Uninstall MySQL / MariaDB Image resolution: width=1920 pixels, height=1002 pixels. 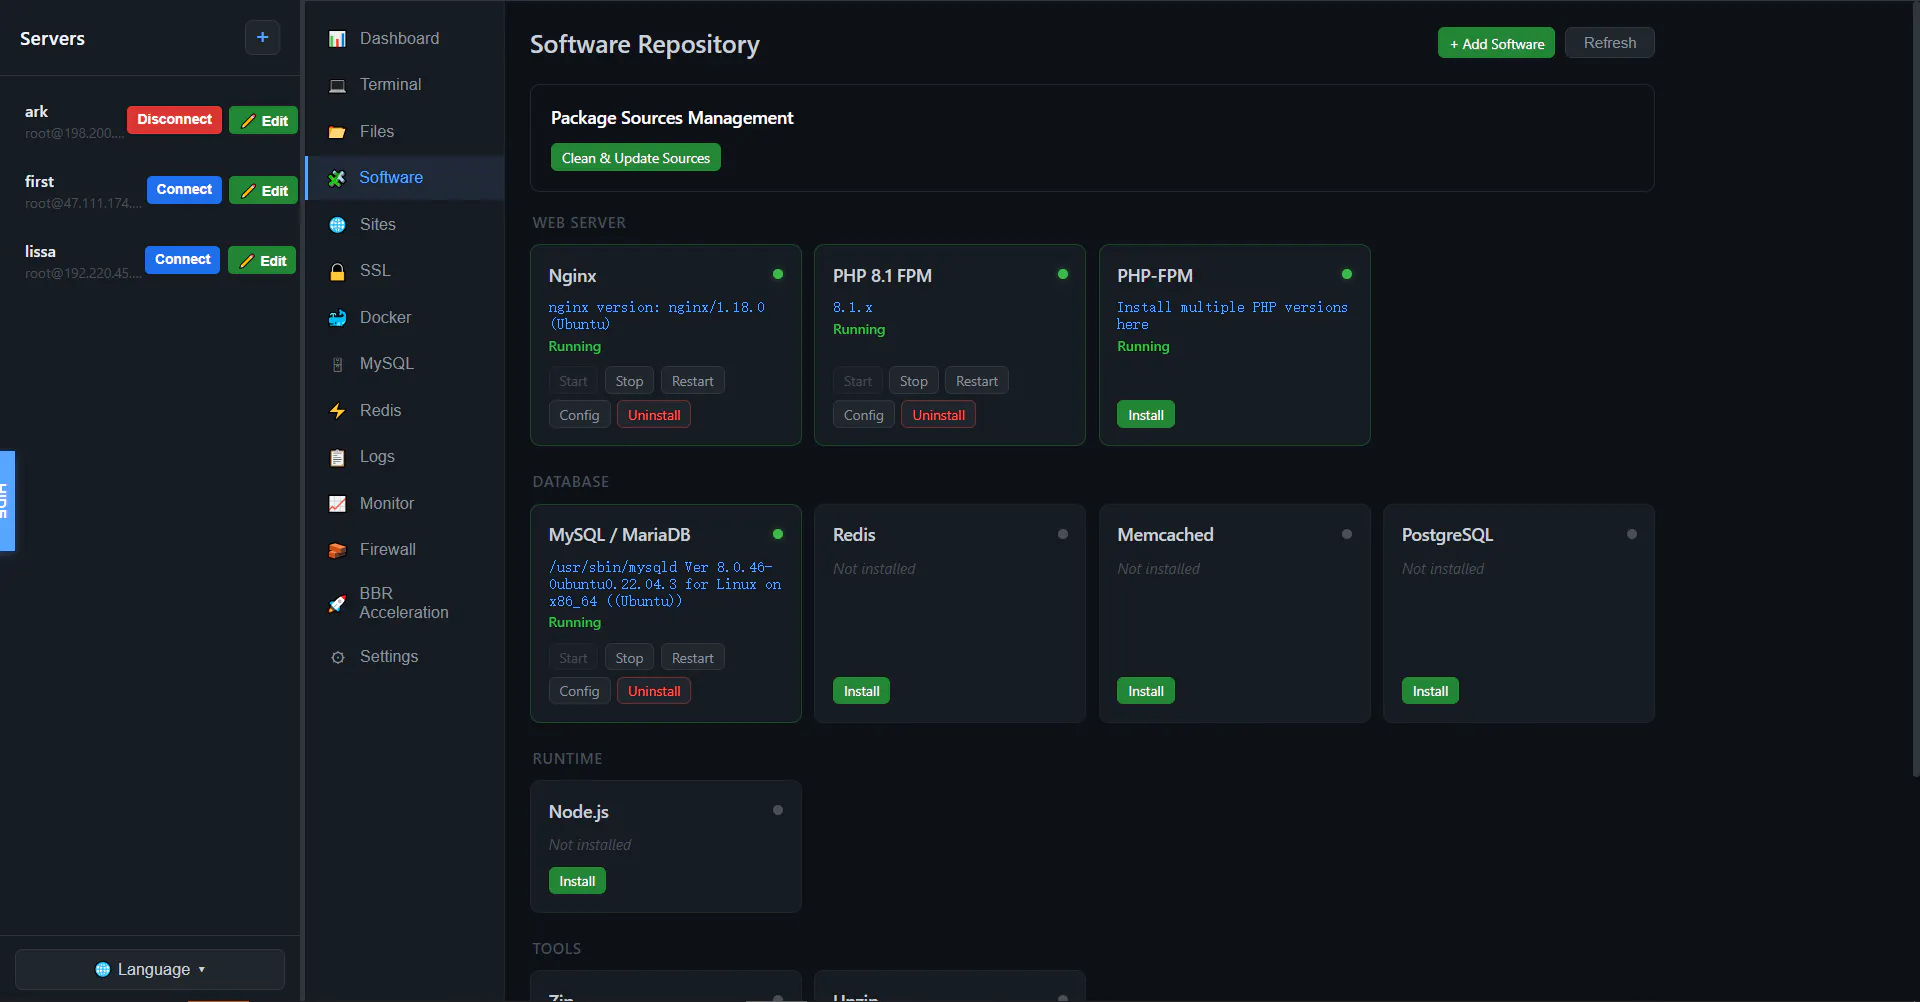click(654, 691)
